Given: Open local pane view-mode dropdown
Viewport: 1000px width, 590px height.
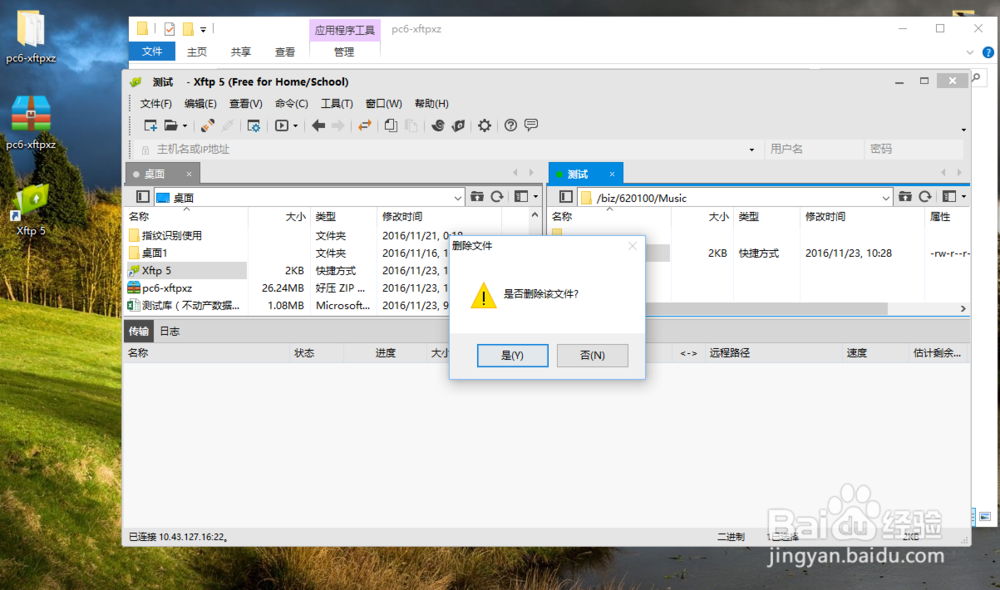Looking at the screenshot, I should tap(535, 197).
